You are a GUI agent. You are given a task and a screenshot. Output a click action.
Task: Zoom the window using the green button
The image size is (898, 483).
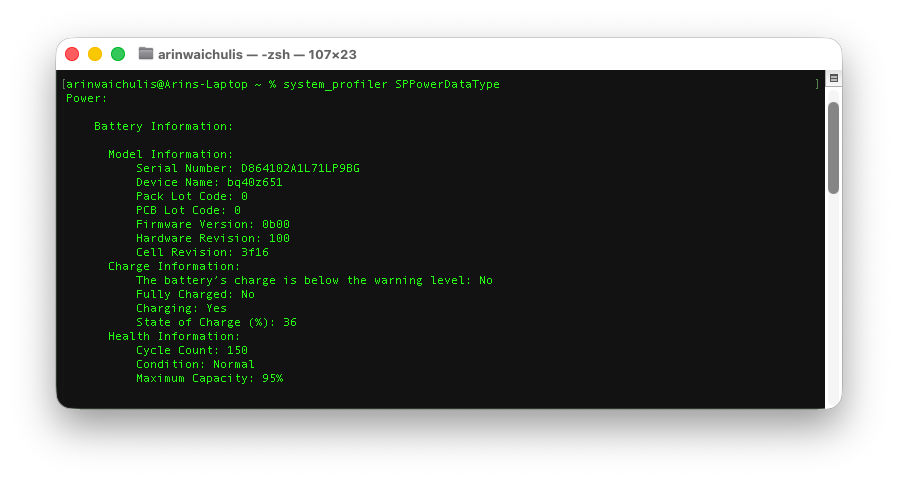point(118,54)
